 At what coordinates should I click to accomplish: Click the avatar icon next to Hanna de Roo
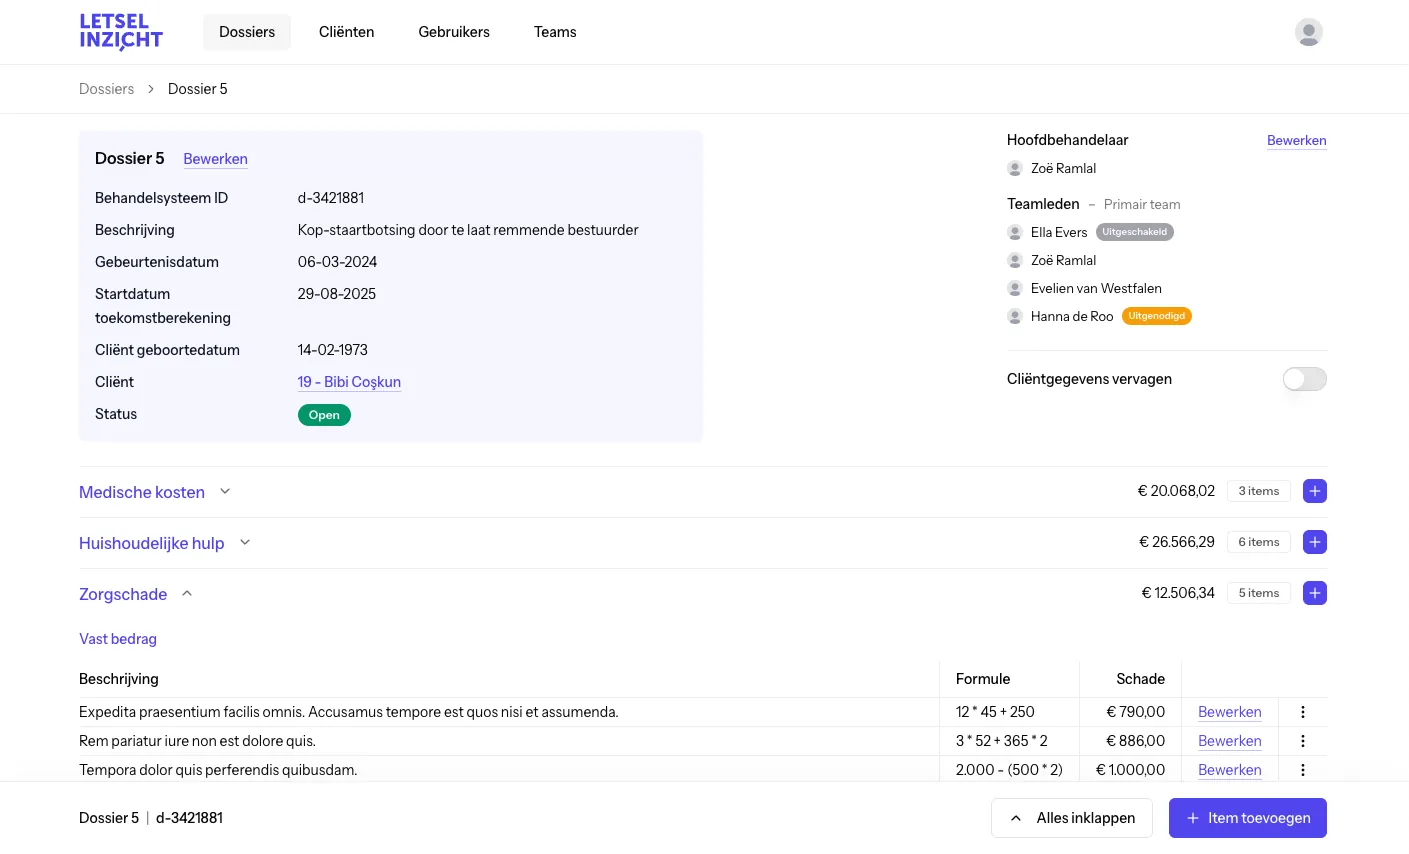(1015, 316)
